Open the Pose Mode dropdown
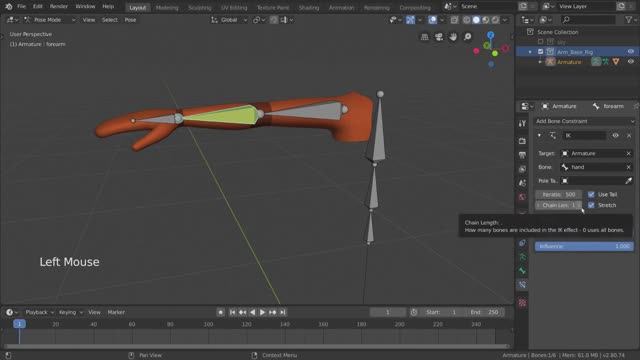The height and width of the screenshot is (360, 640). tap(50, 20)
